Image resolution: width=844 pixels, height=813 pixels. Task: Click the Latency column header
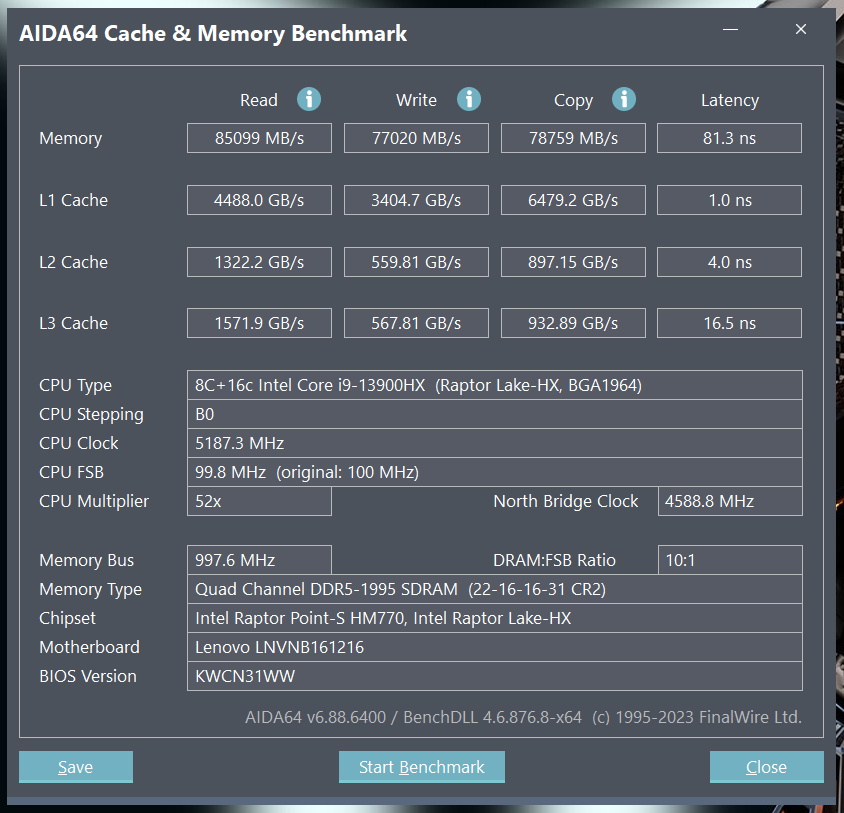tap(730, 100)
